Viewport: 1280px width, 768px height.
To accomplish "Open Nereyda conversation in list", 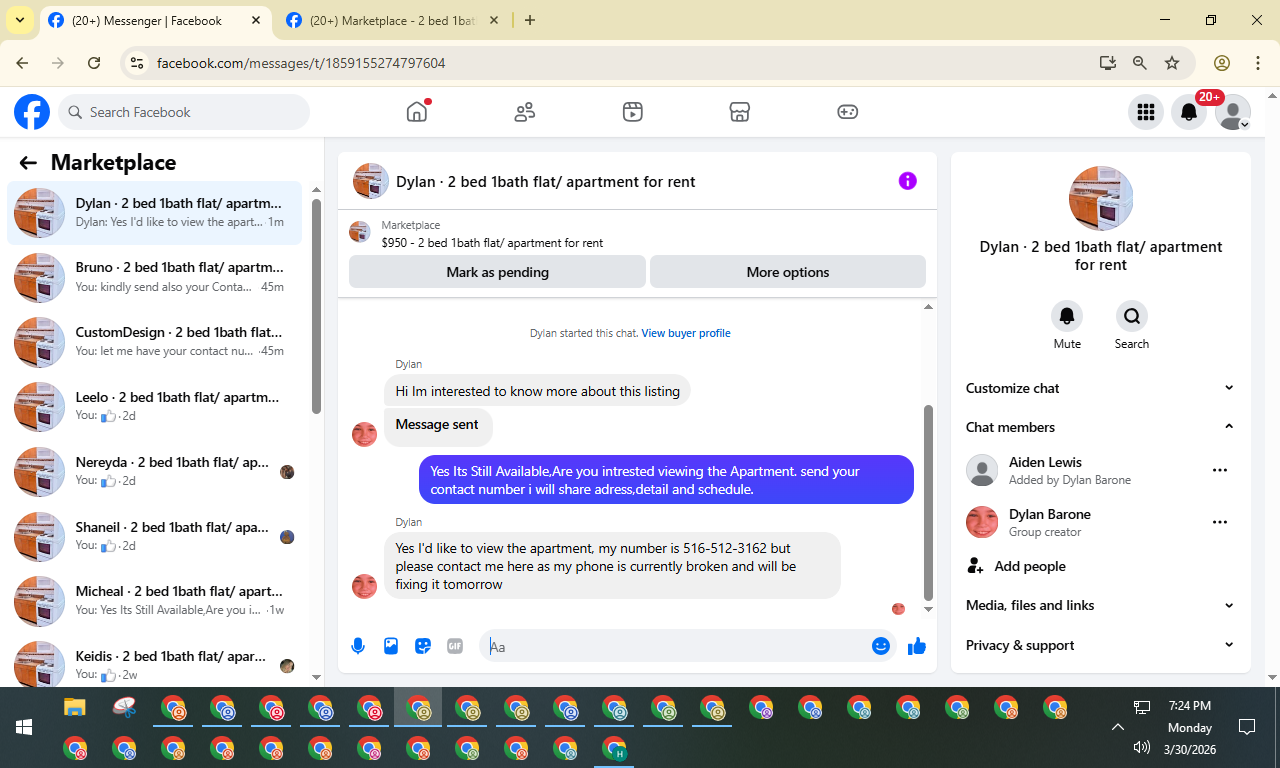I will click(x=154, y=472).
